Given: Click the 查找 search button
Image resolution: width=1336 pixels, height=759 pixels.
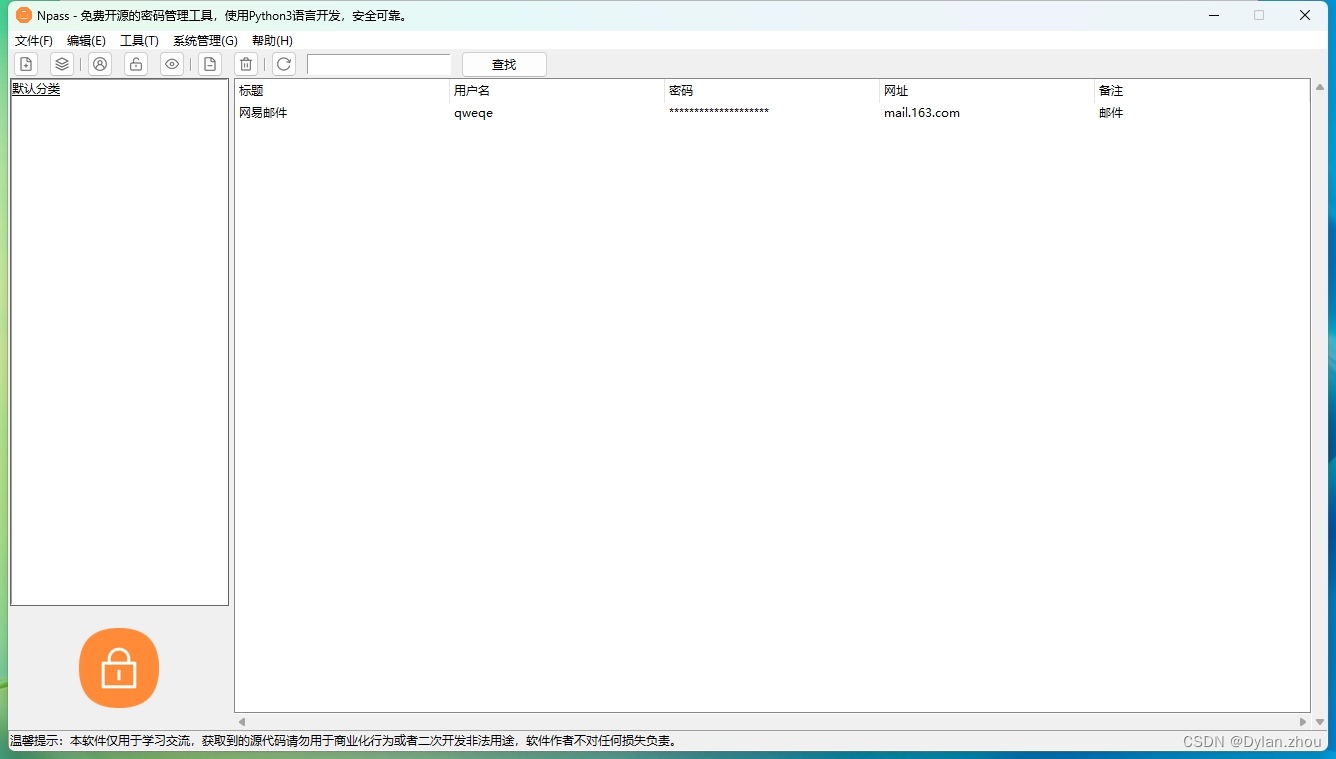Looking at the screenshot, I should (503, 63).
